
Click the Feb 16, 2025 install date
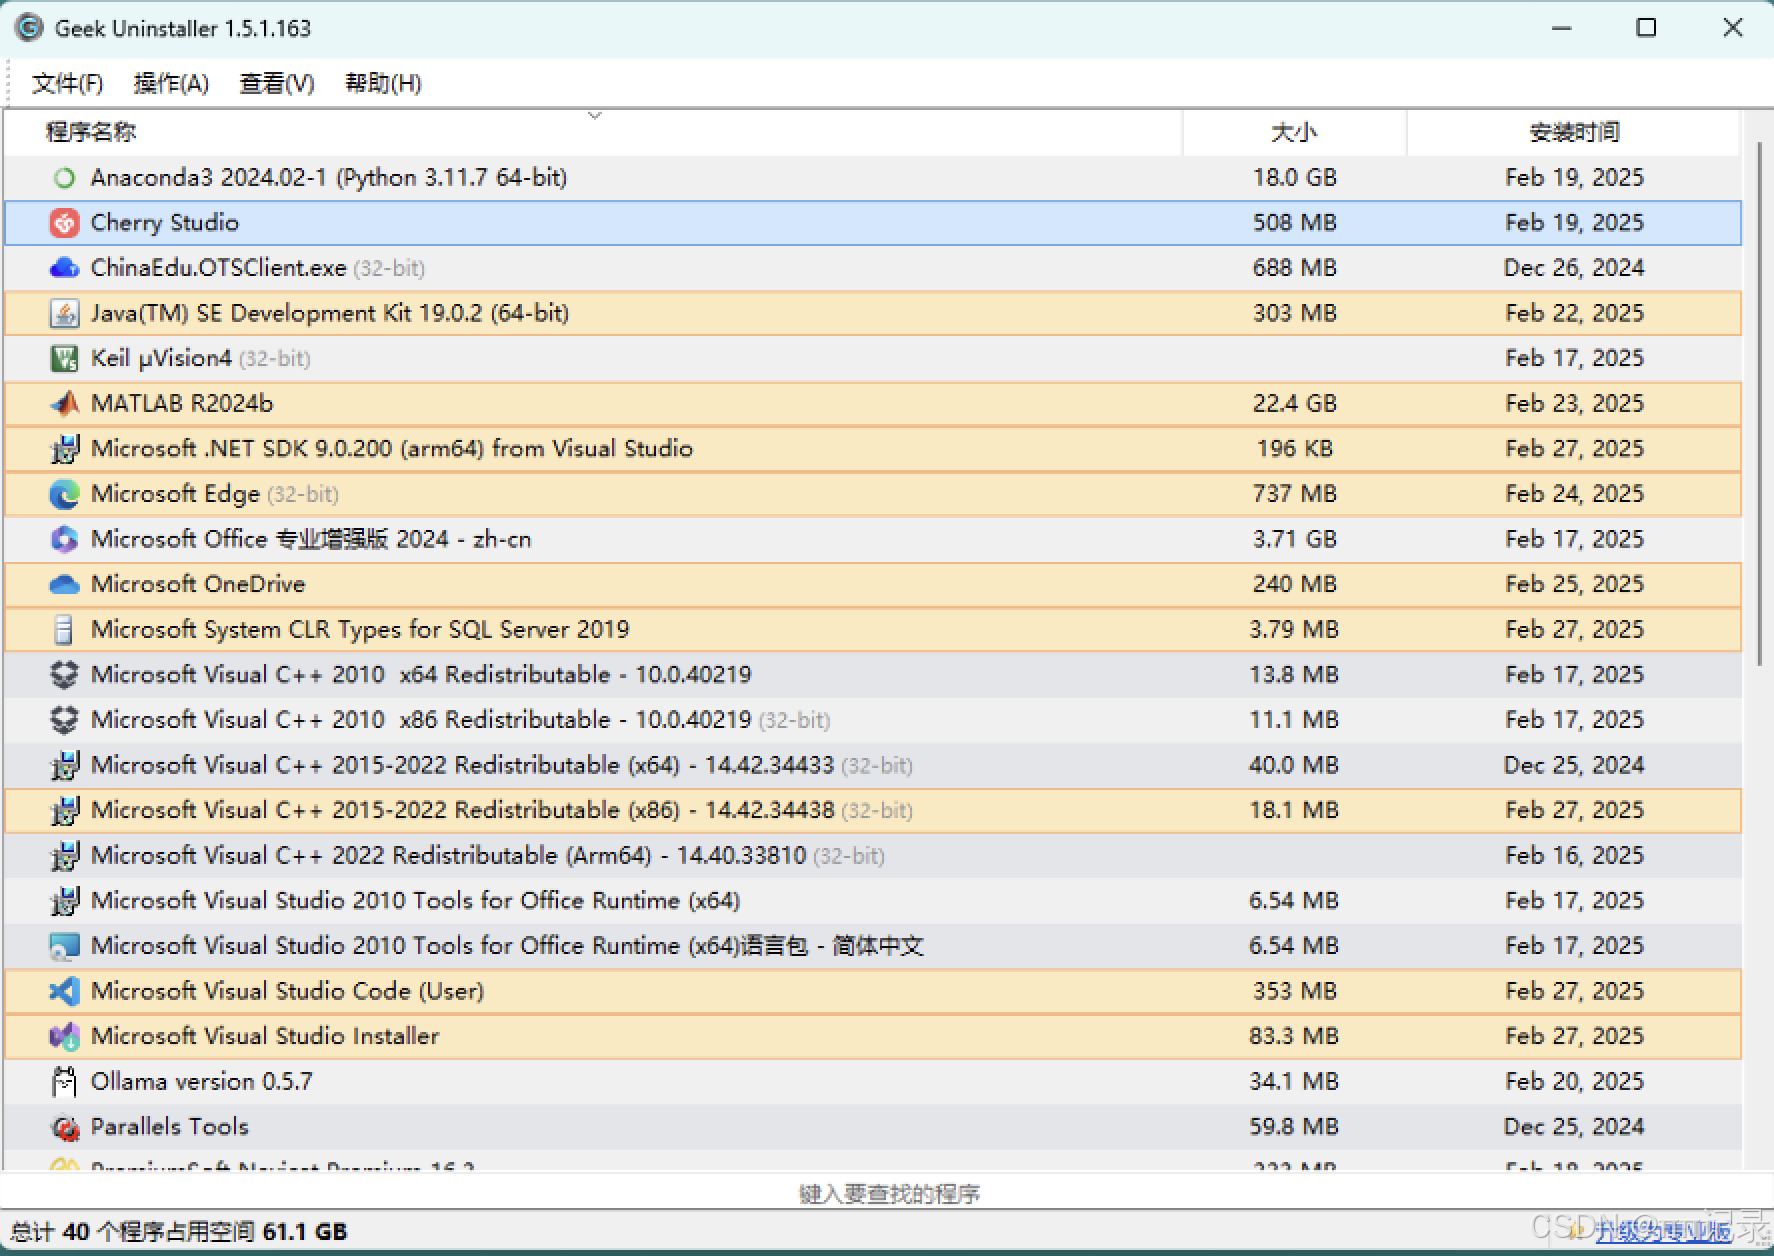click(x=1574, y=856)
